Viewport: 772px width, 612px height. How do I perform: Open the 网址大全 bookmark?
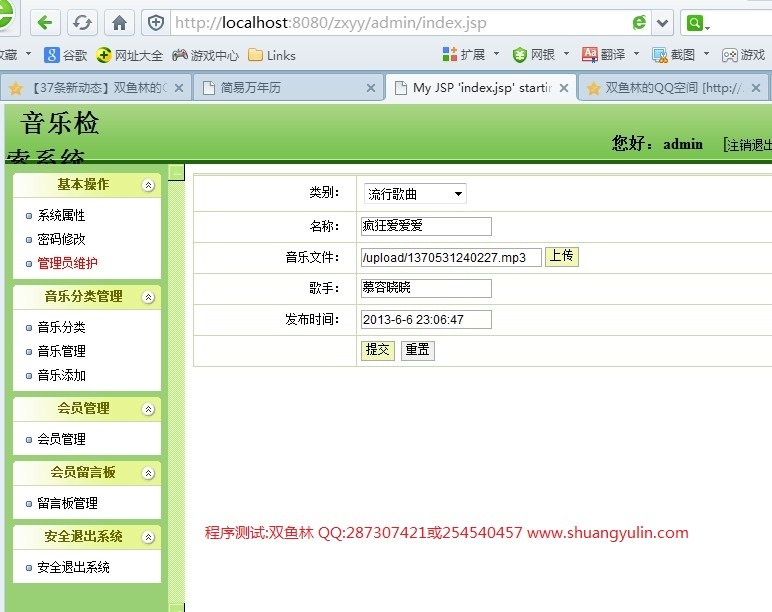[129, 55]
